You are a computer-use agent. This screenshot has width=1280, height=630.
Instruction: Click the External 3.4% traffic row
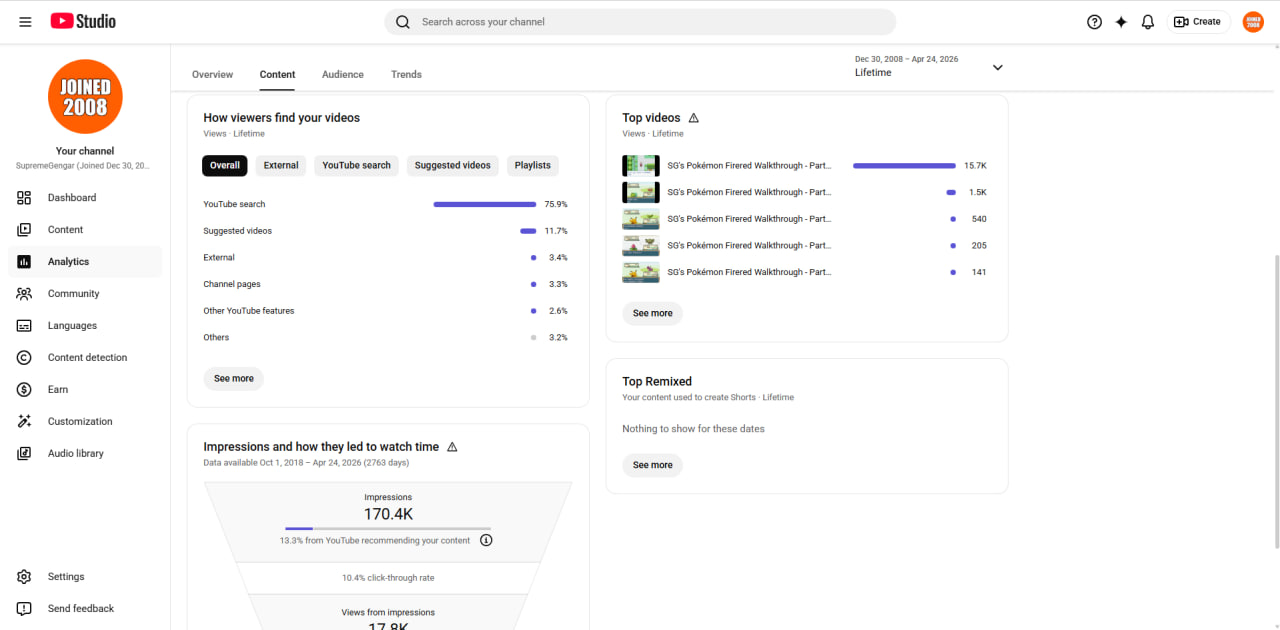[386, 258]
